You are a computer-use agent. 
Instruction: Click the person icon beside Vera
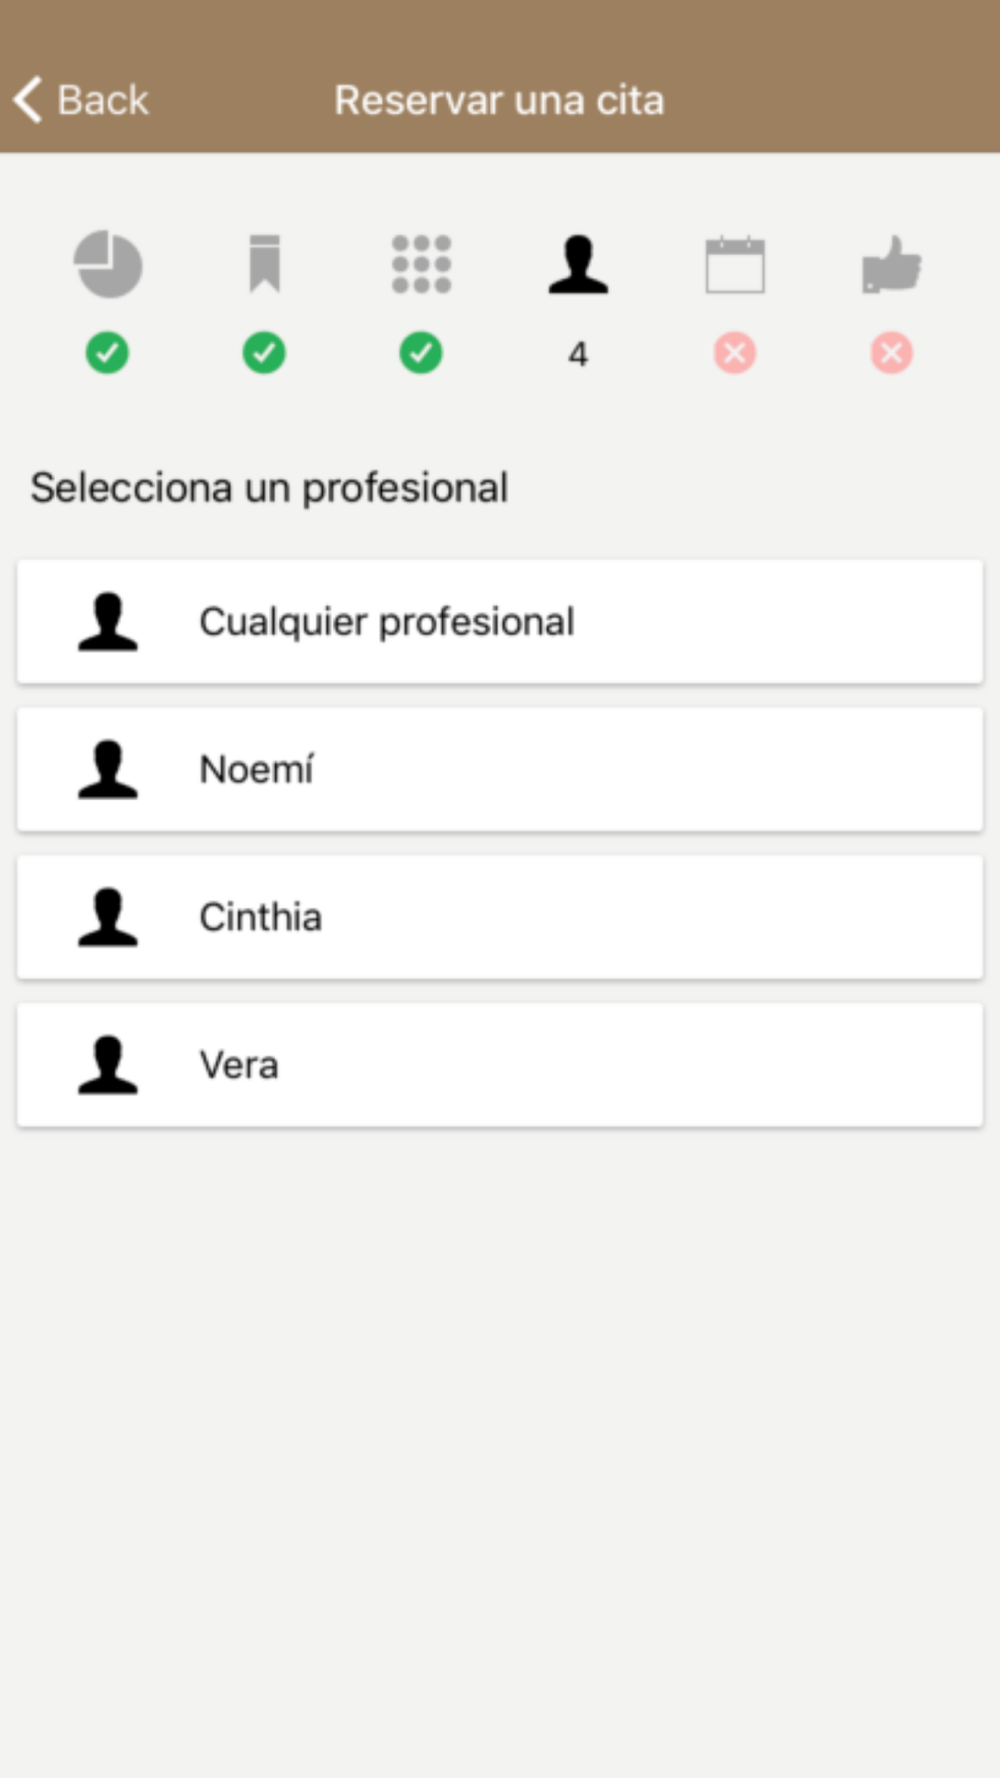[108, 1065]
